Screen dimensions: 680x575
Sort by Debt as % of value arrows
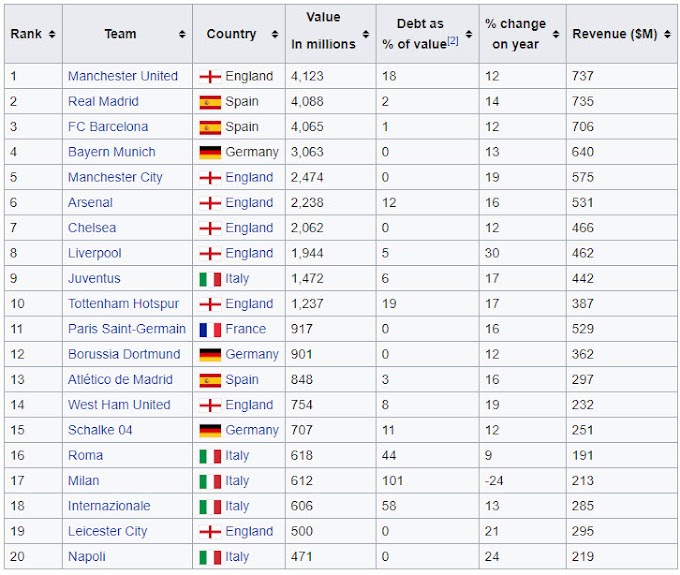pyautogui.click(x=469, y=34)
